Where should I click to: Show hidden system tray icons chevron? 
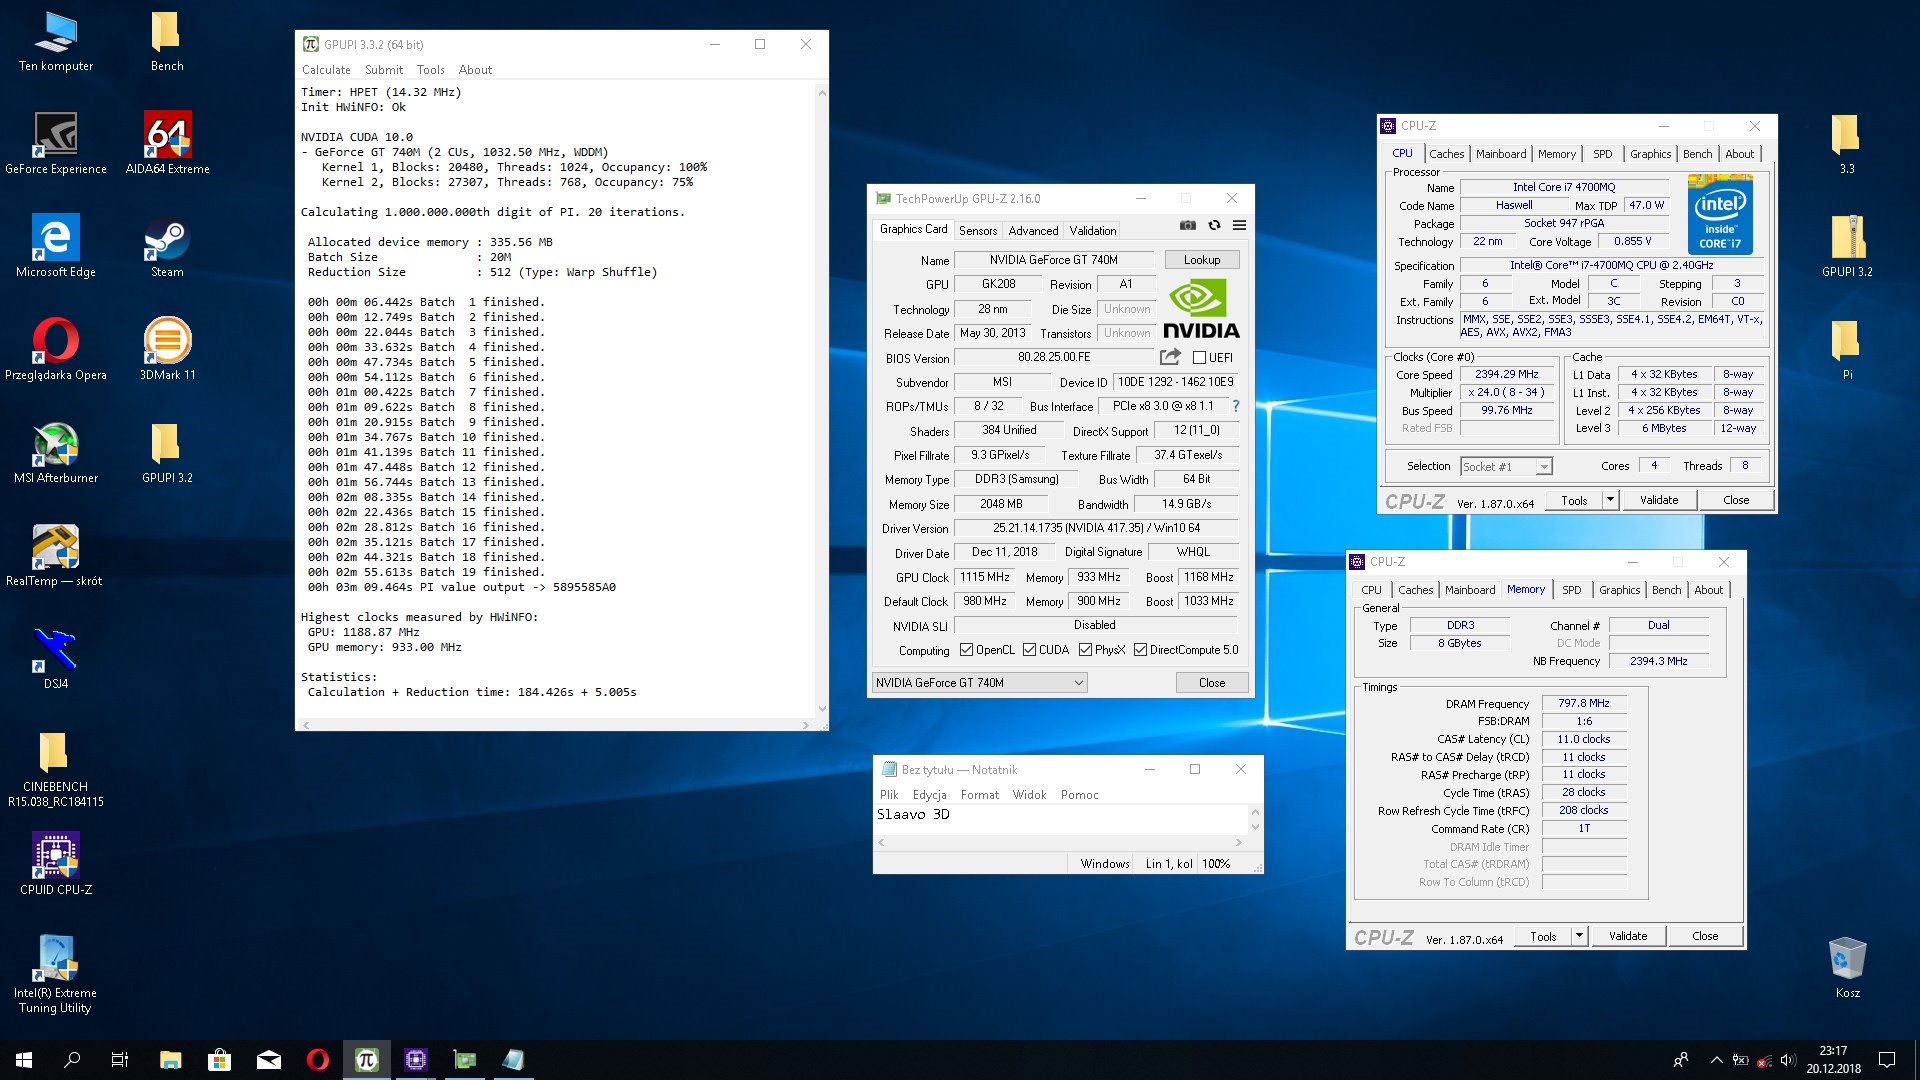[x=1716, y=1060]
